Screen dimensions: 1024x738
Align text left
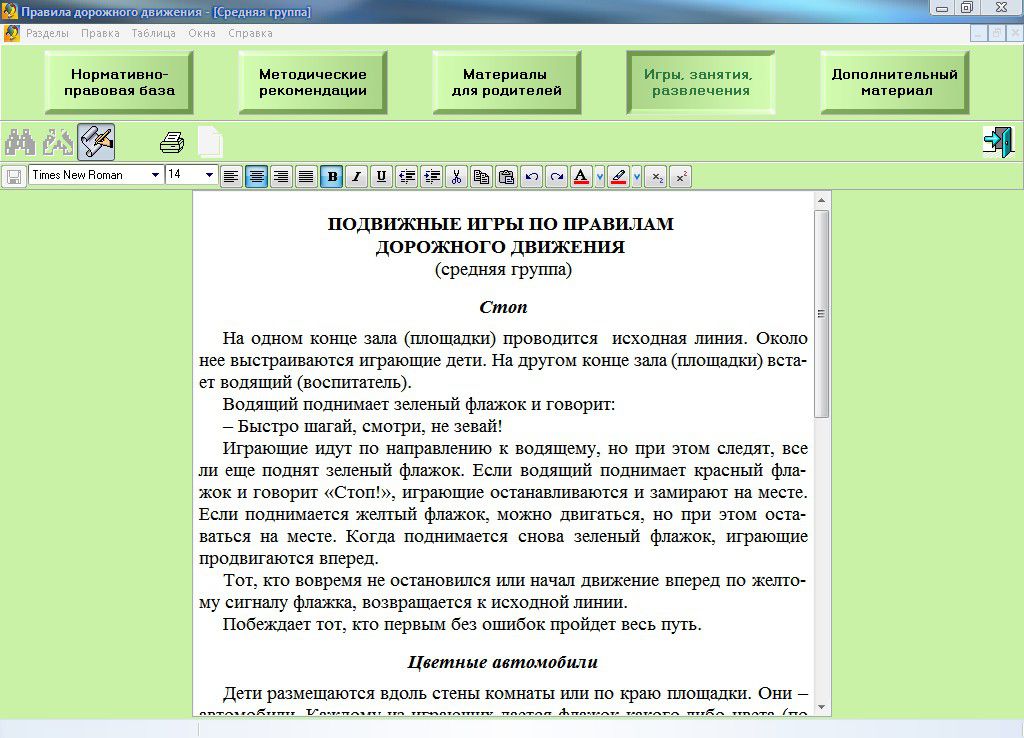pos(231,176)
